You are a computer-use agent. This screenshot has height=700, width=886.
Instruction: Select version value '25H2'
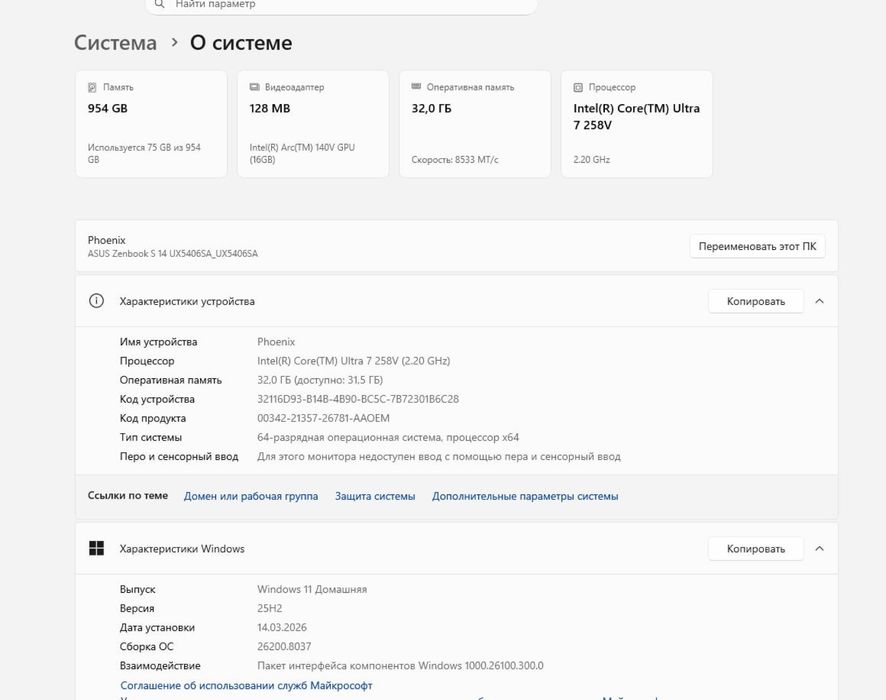point(270,608)
